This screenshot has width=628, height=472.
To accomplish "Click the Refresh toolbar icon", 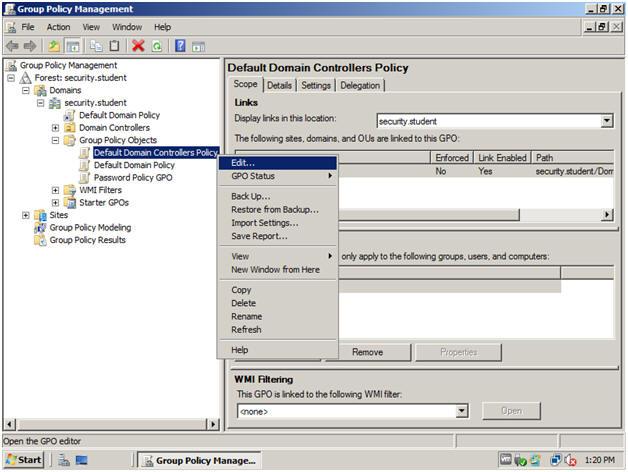I will pos(157,46).
